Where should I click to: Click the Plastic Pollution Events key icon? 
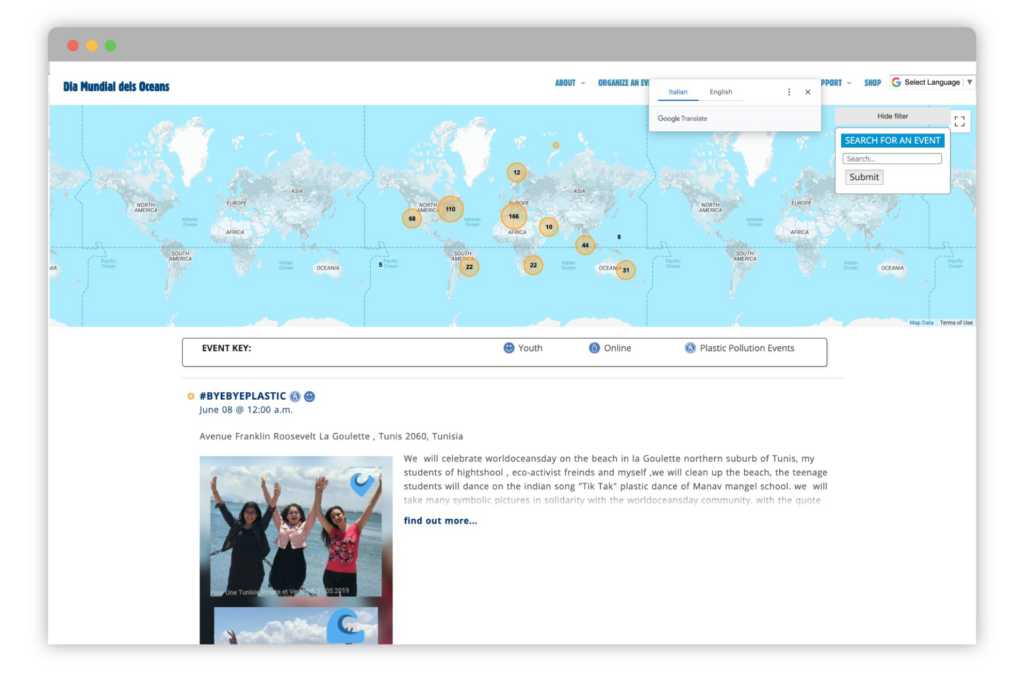coord(690,348)
